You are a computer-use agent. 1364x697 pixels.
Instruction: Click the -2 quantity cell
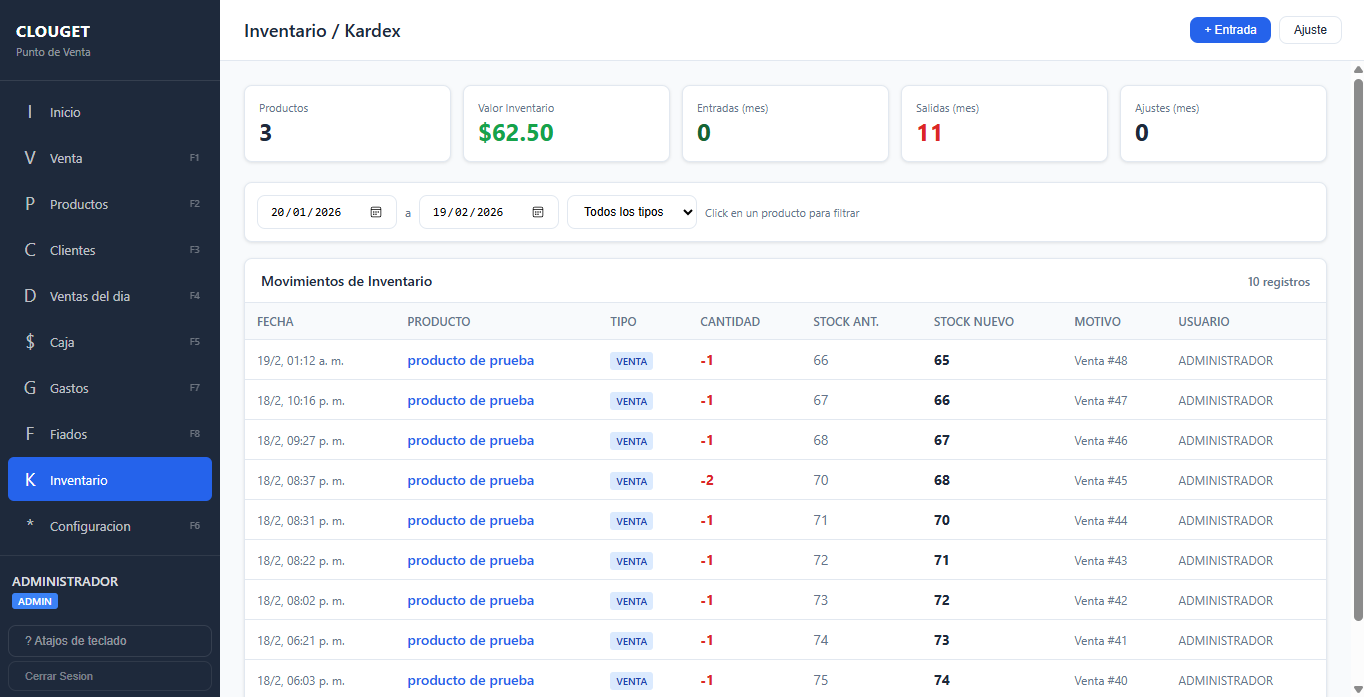click(x=707, y=480)
